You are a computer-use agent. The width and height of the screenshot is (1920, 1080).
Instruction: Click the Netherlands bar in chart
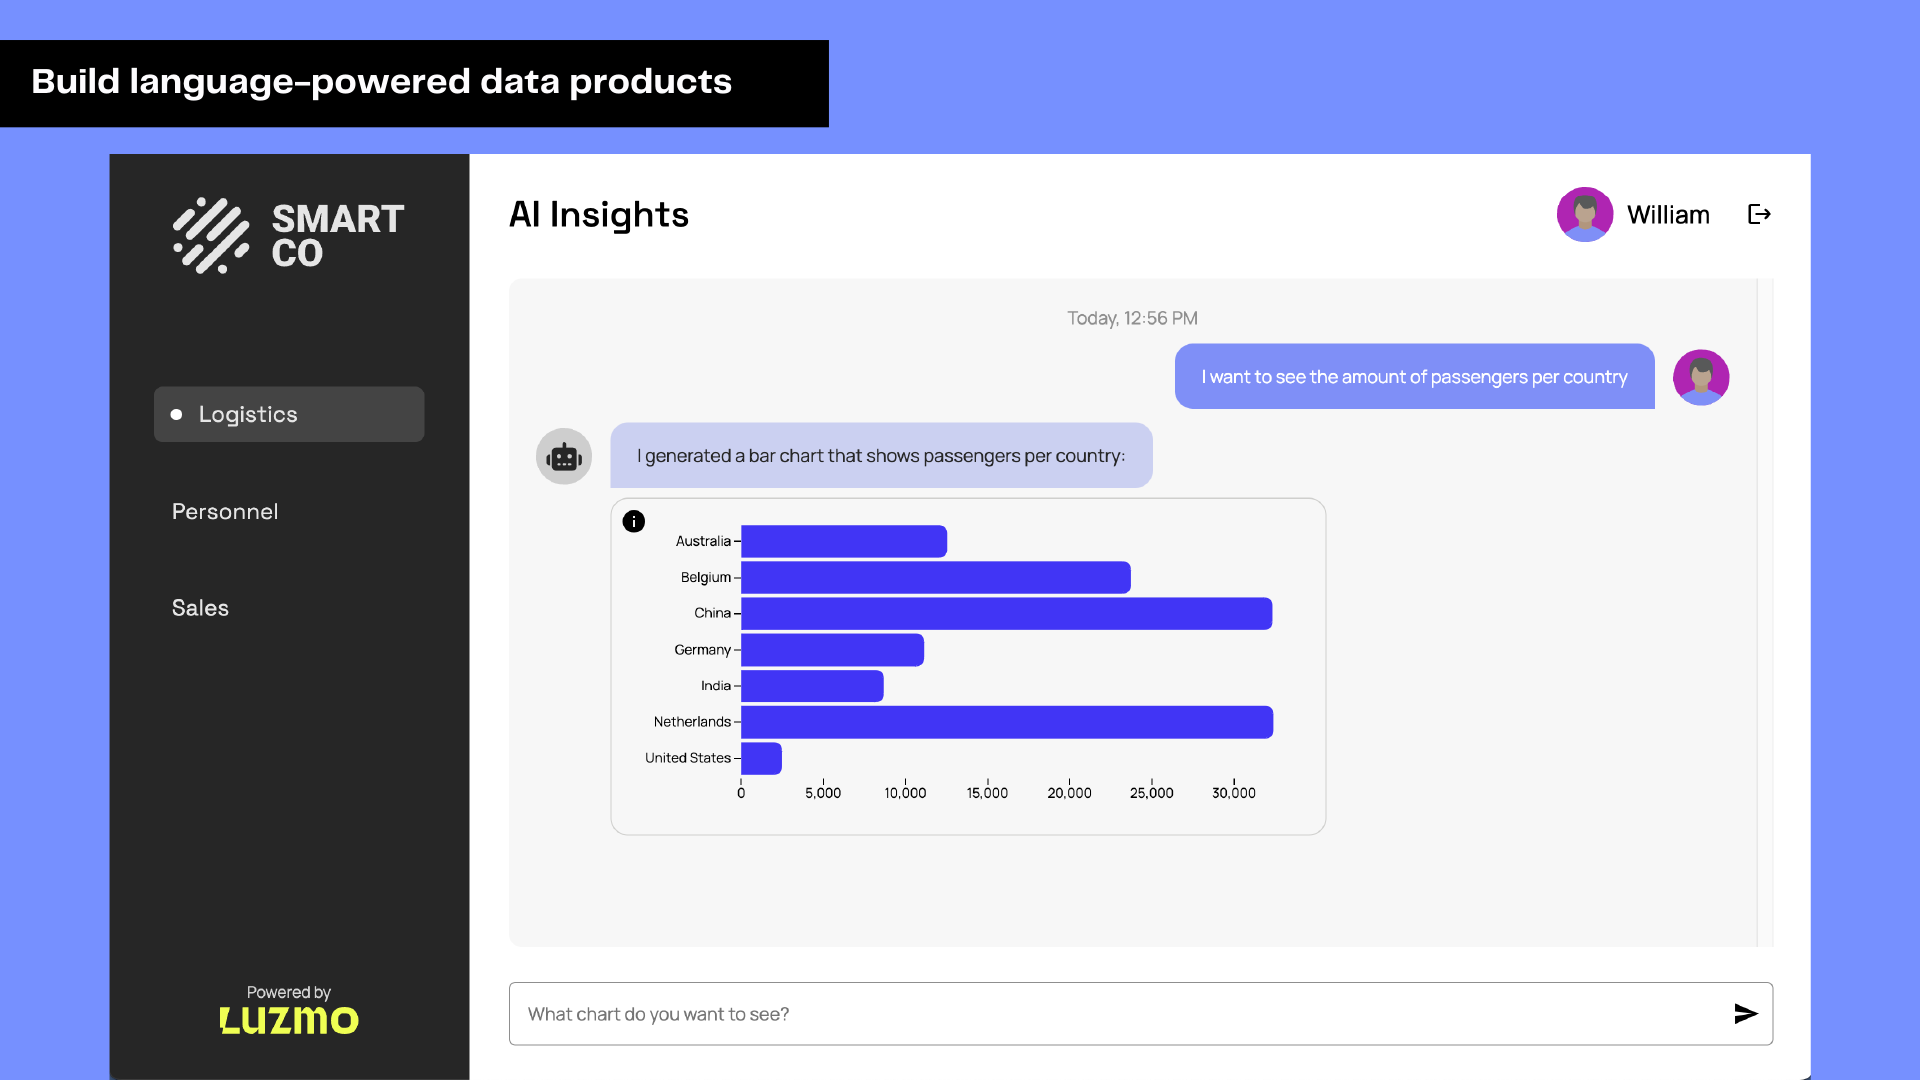tap(1007, 722)
